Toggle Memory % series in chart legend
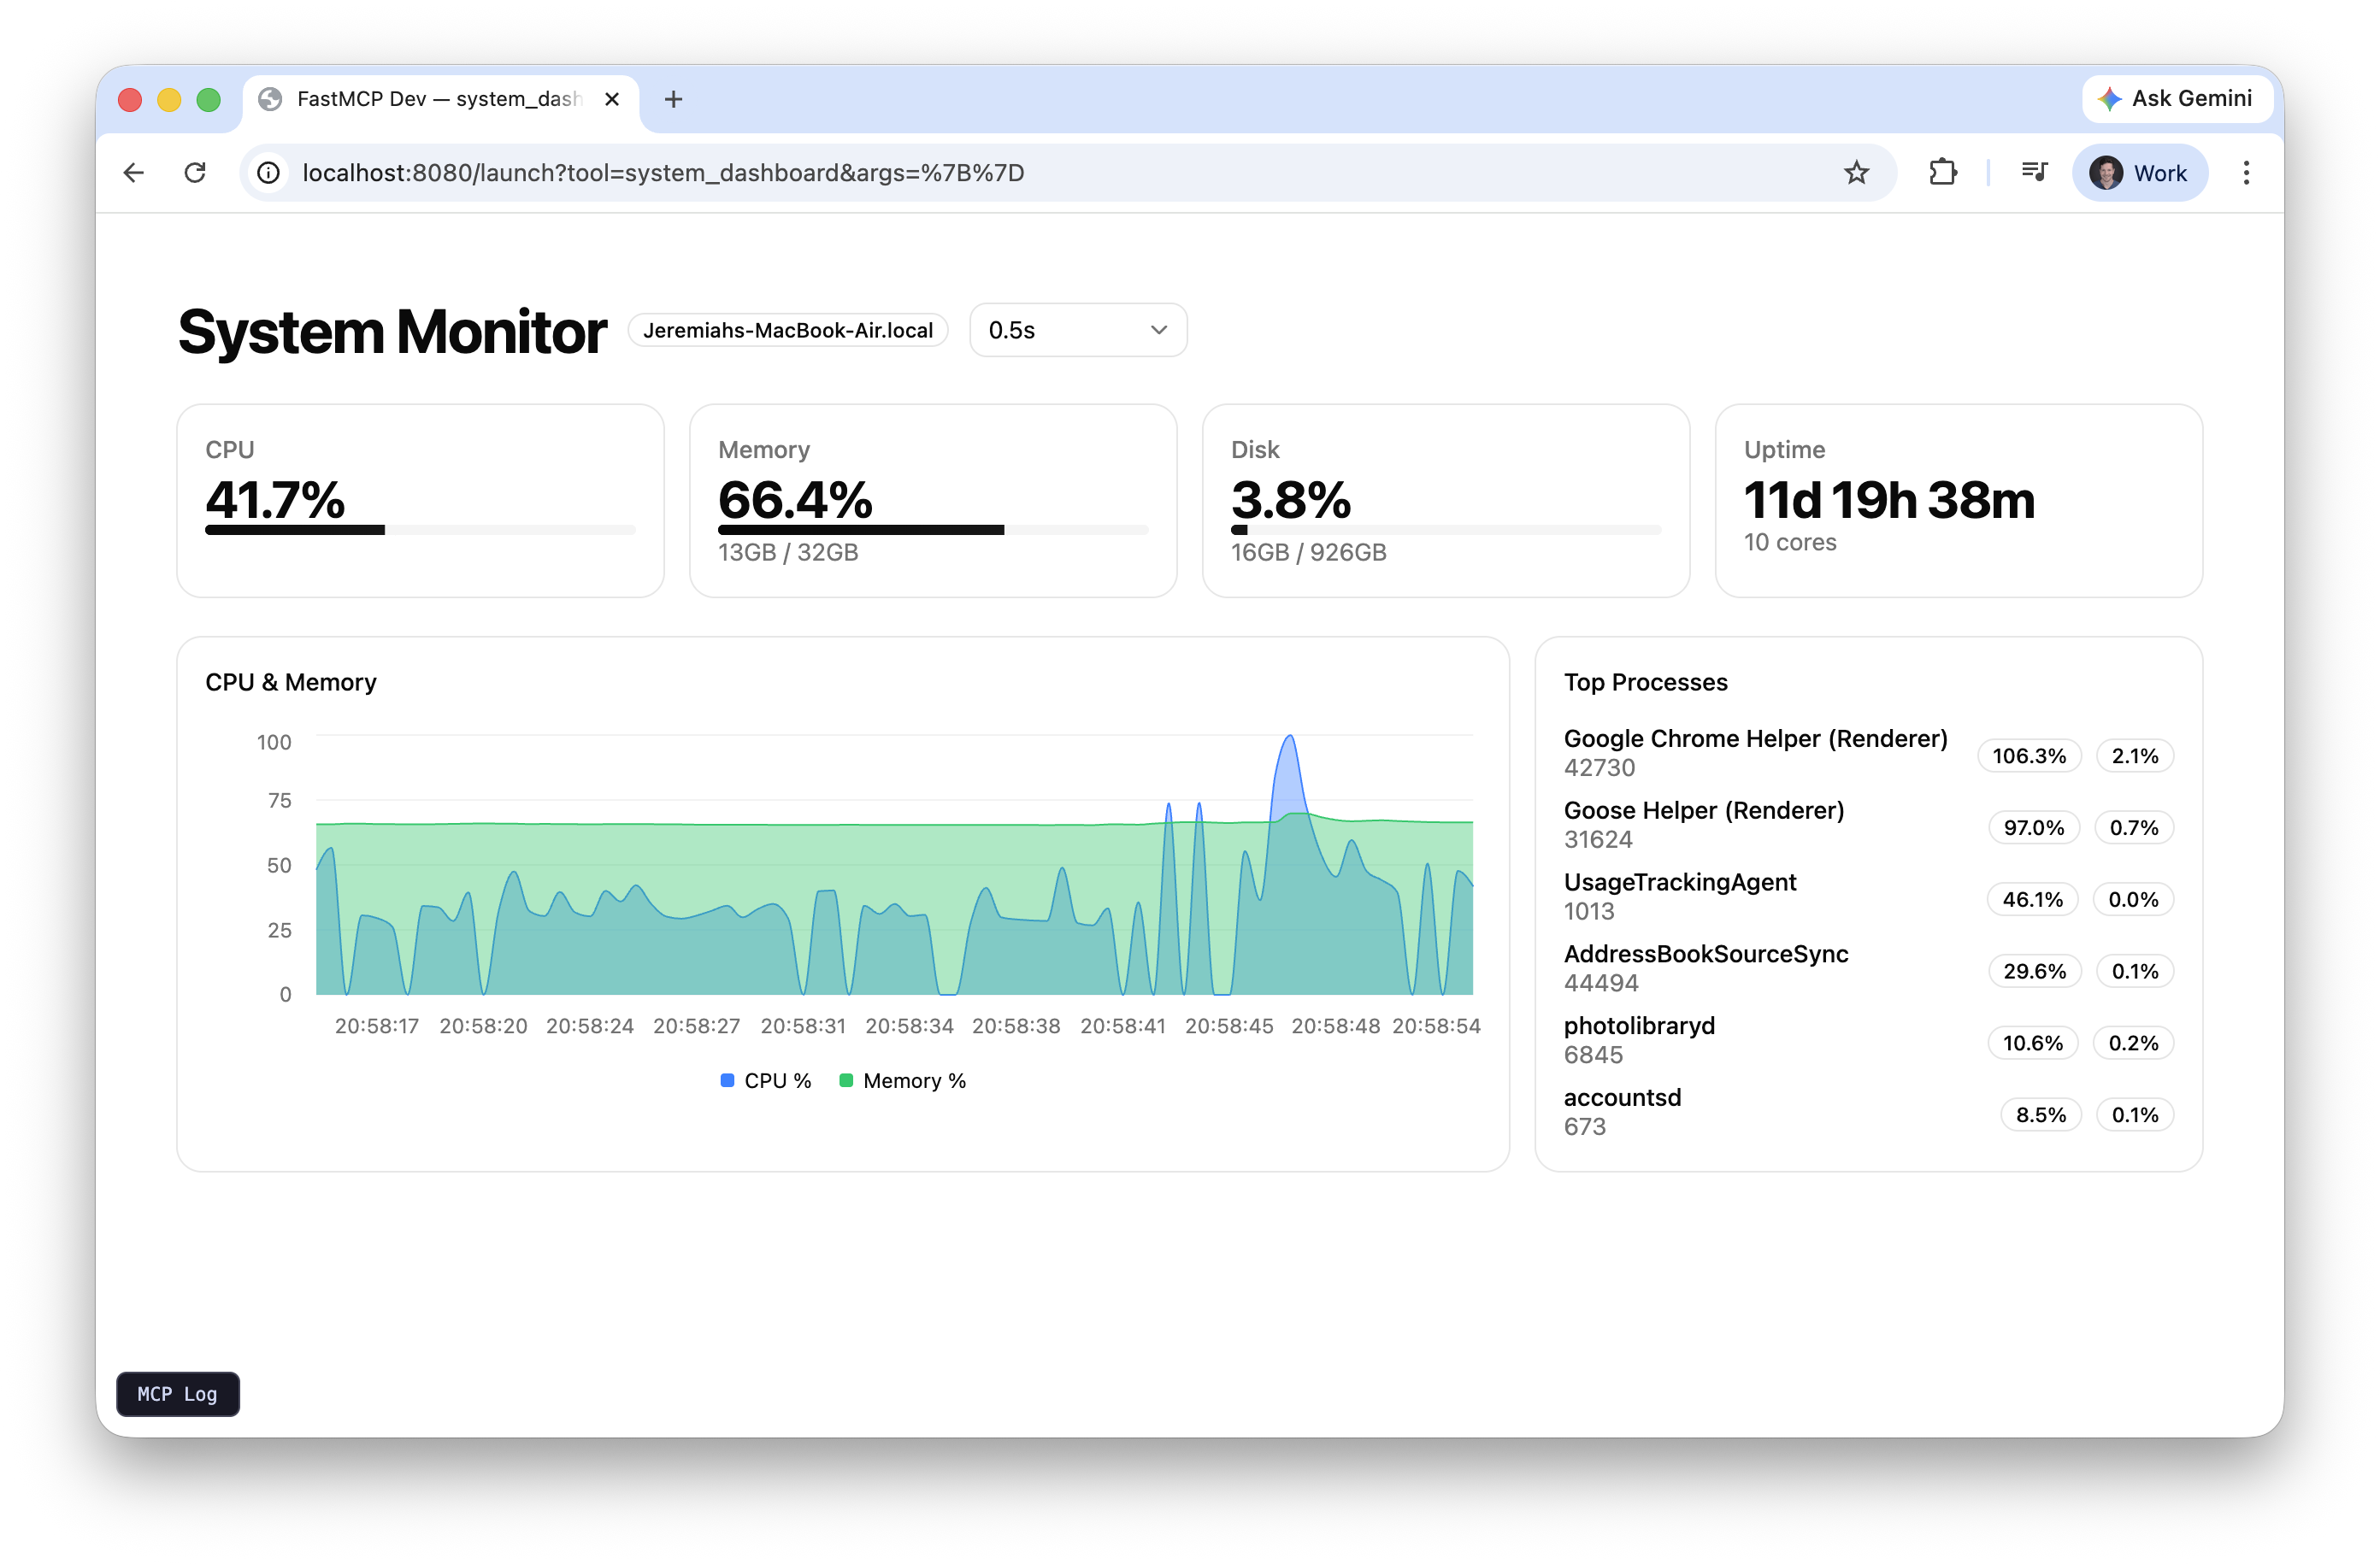Image resolution: width=2380 pixels, height=1564 pixels. pos(903,1081)
